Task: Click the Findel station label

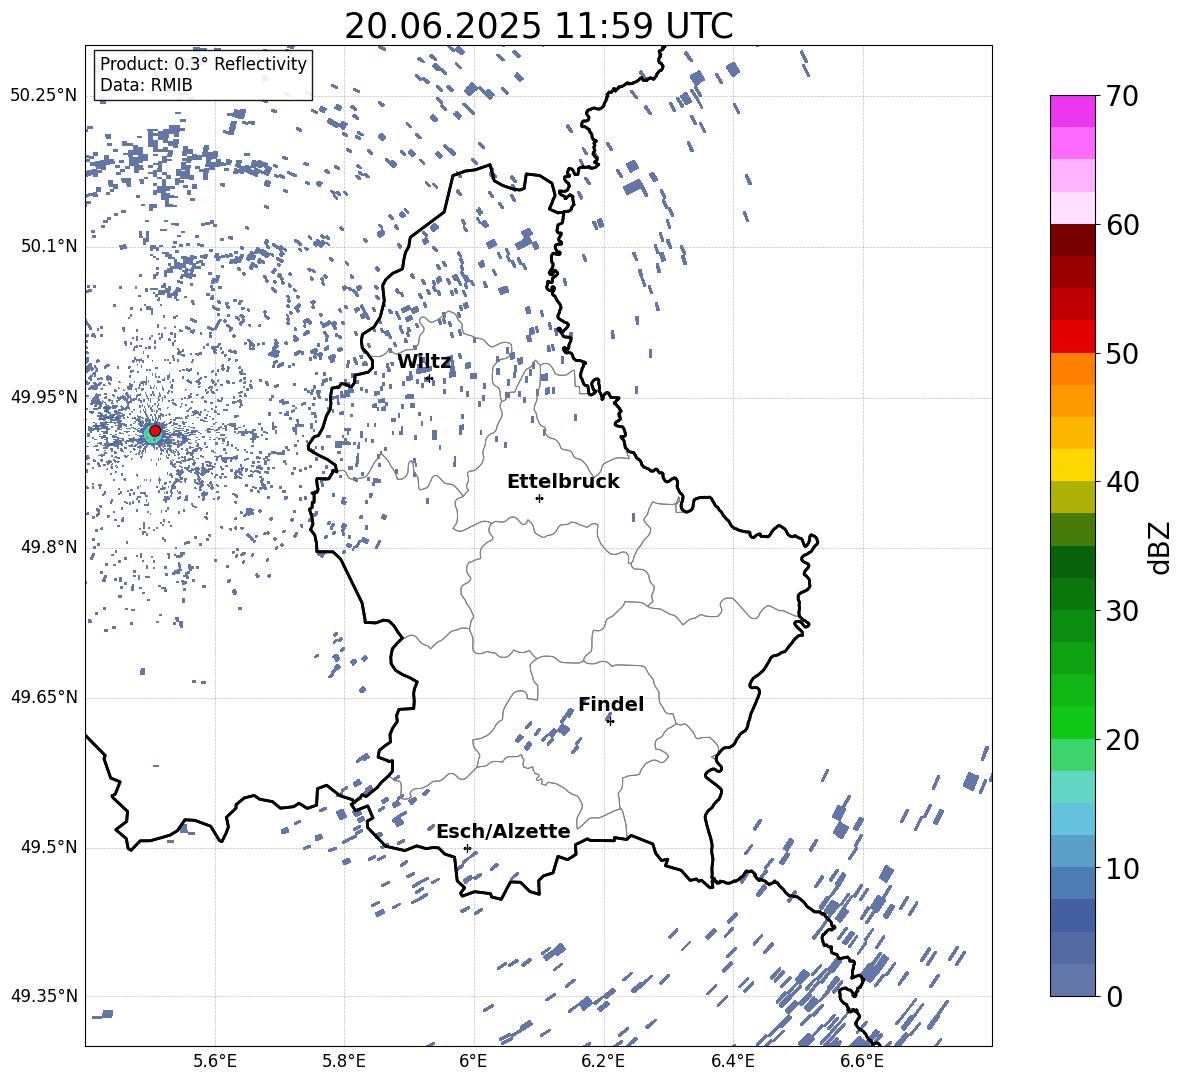Action: tap(611, 704)
